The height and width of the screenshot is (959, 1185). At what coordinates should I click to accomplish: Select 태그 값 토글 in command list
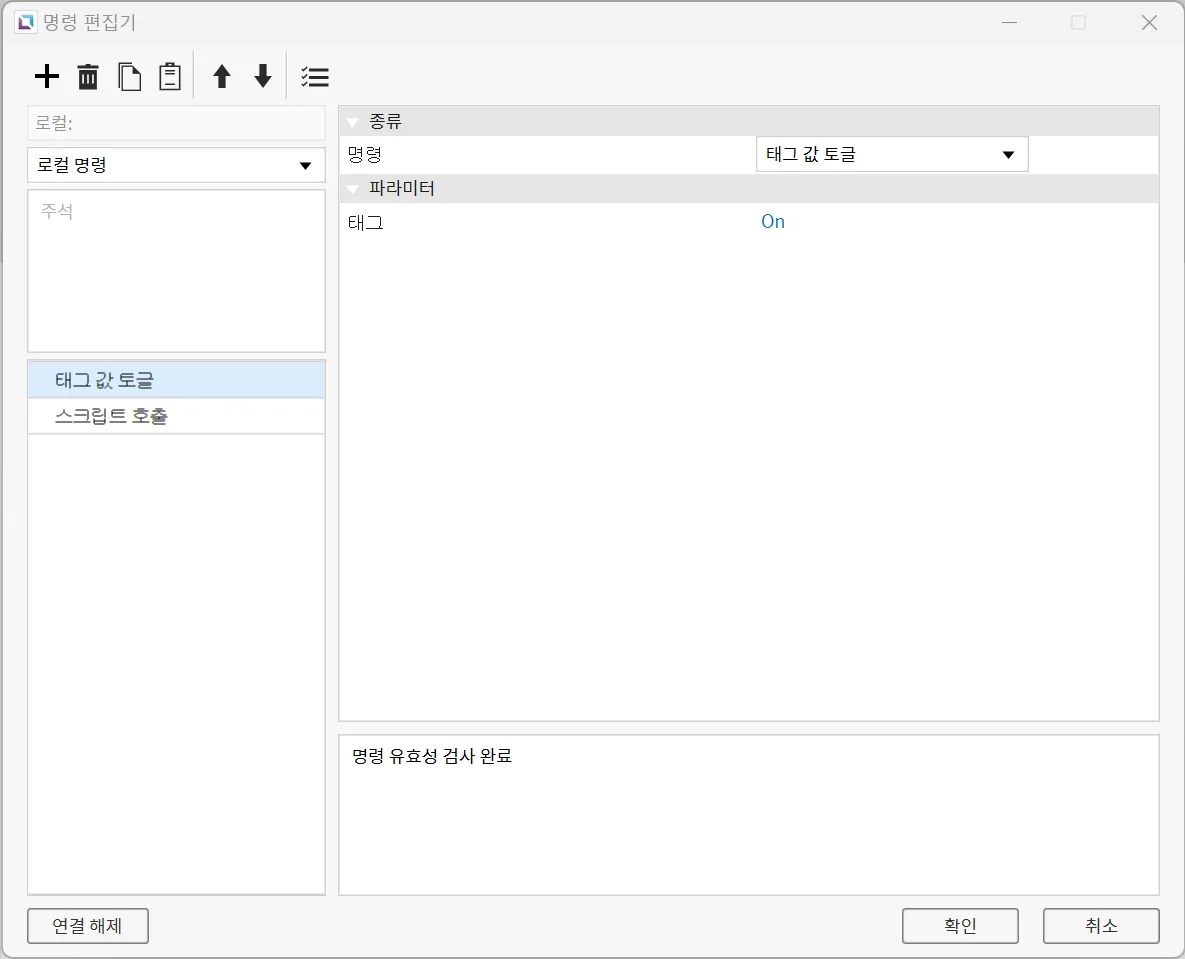(176, 380)
